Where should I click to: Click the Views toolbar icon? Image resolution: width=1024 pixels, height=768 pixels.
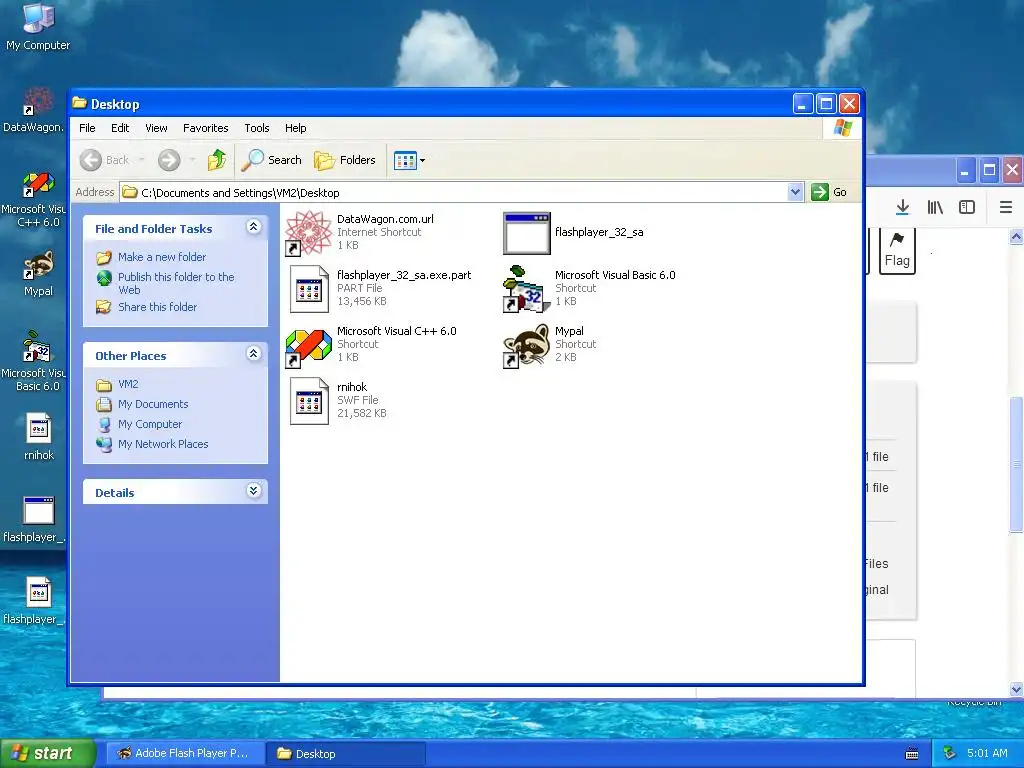coord(405,160)
